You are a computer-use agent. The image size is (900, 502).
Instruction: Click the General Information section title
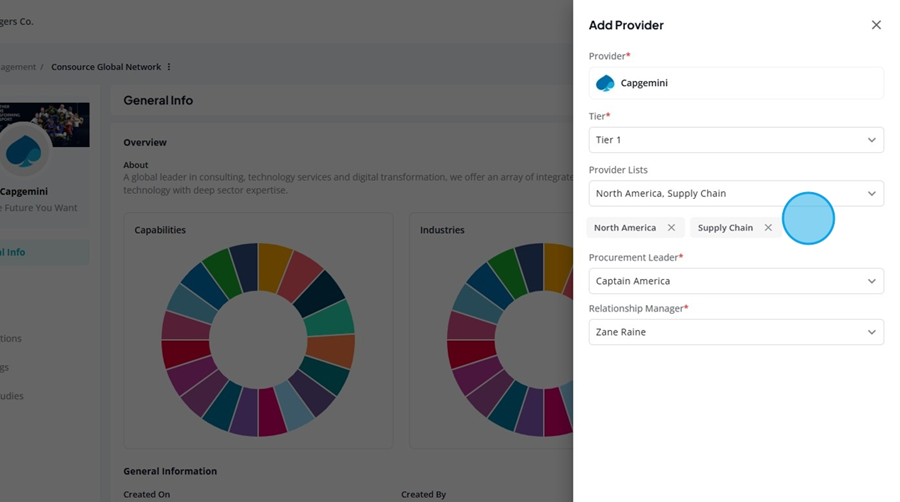(170, 471)
